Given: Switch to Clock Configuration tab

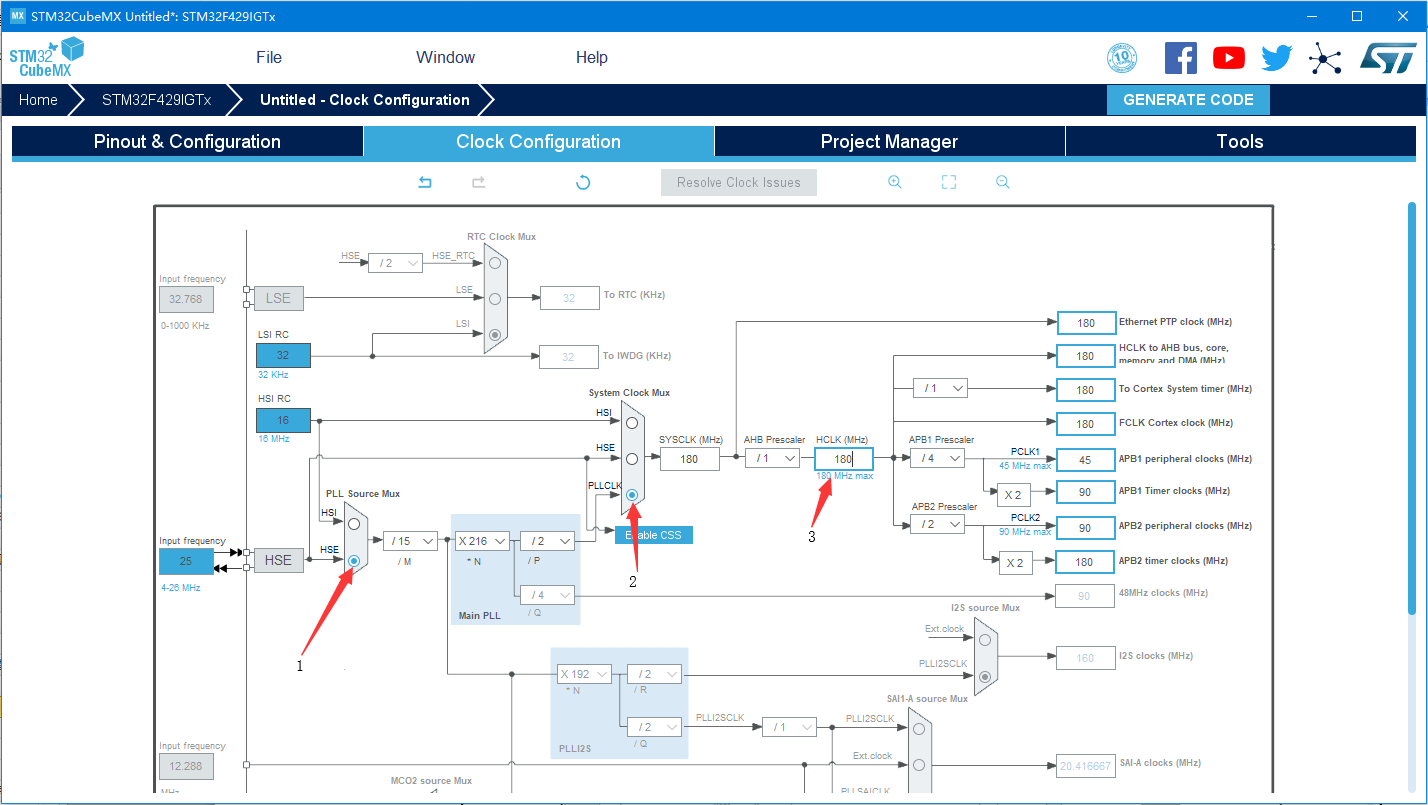Looking at the screenshot, I should (x=539, y=142).
